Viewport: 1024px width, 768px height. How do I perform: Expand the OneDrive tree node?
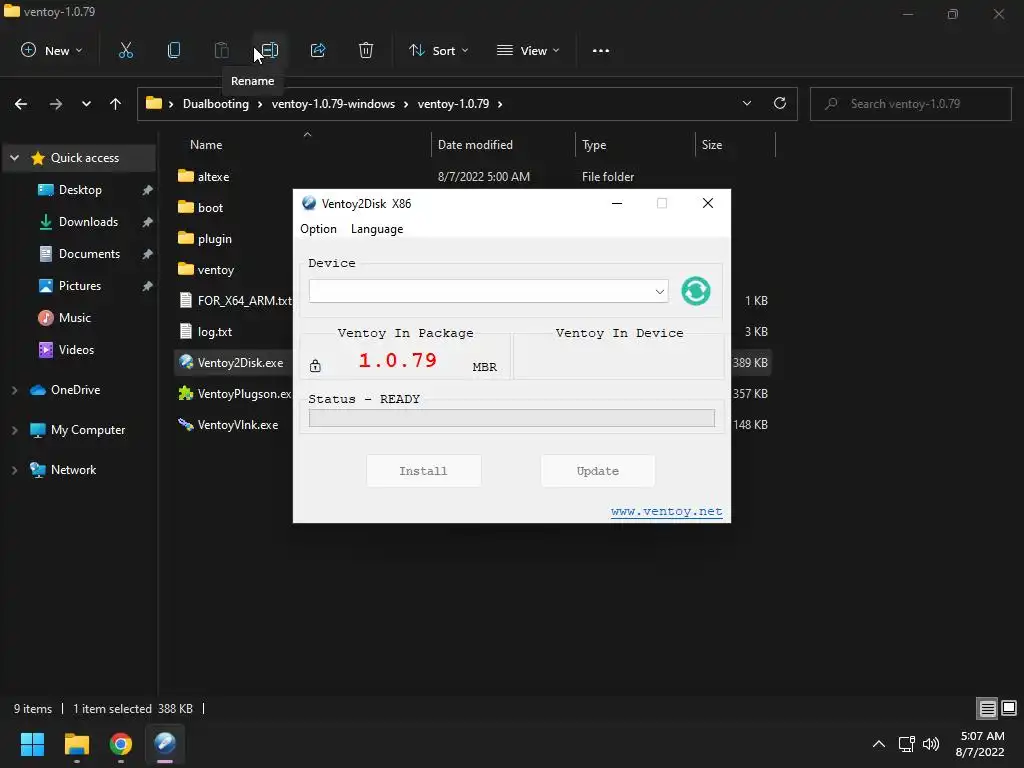[x=14, y=390]
